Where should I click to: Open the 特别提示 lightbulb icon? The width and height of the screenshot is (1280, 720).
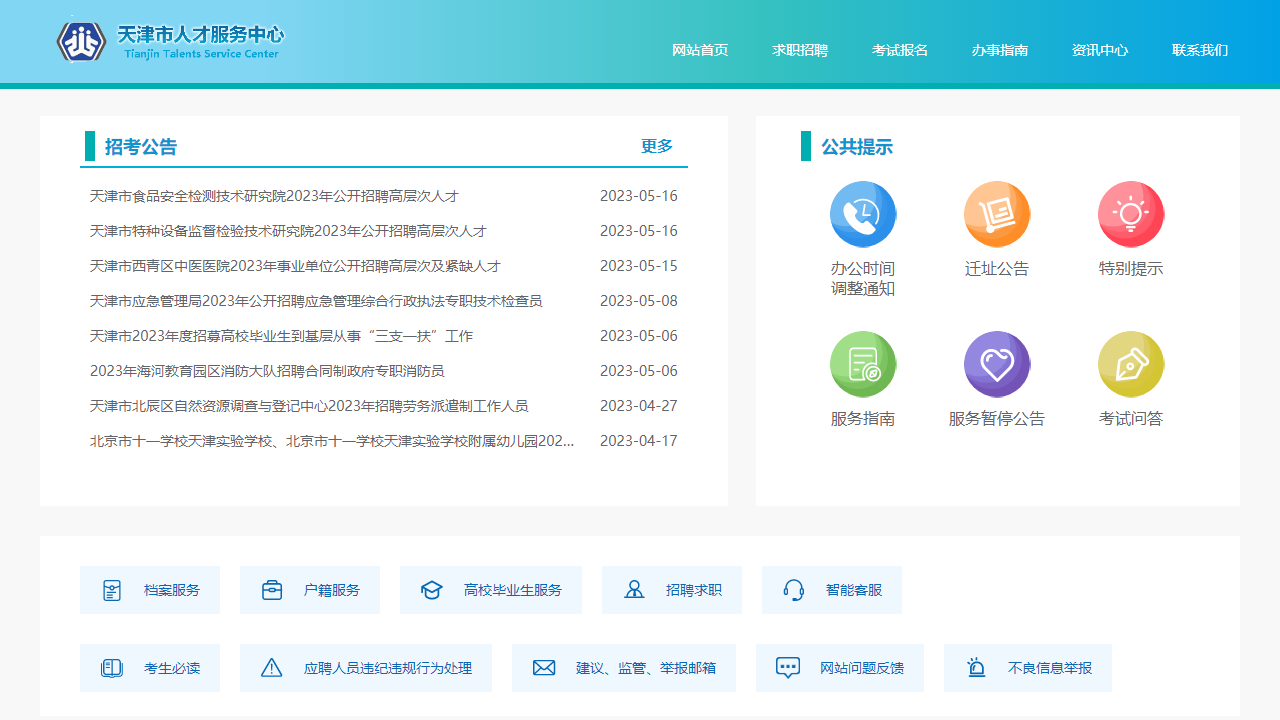pyautogui.click(x=1131, y=214)
